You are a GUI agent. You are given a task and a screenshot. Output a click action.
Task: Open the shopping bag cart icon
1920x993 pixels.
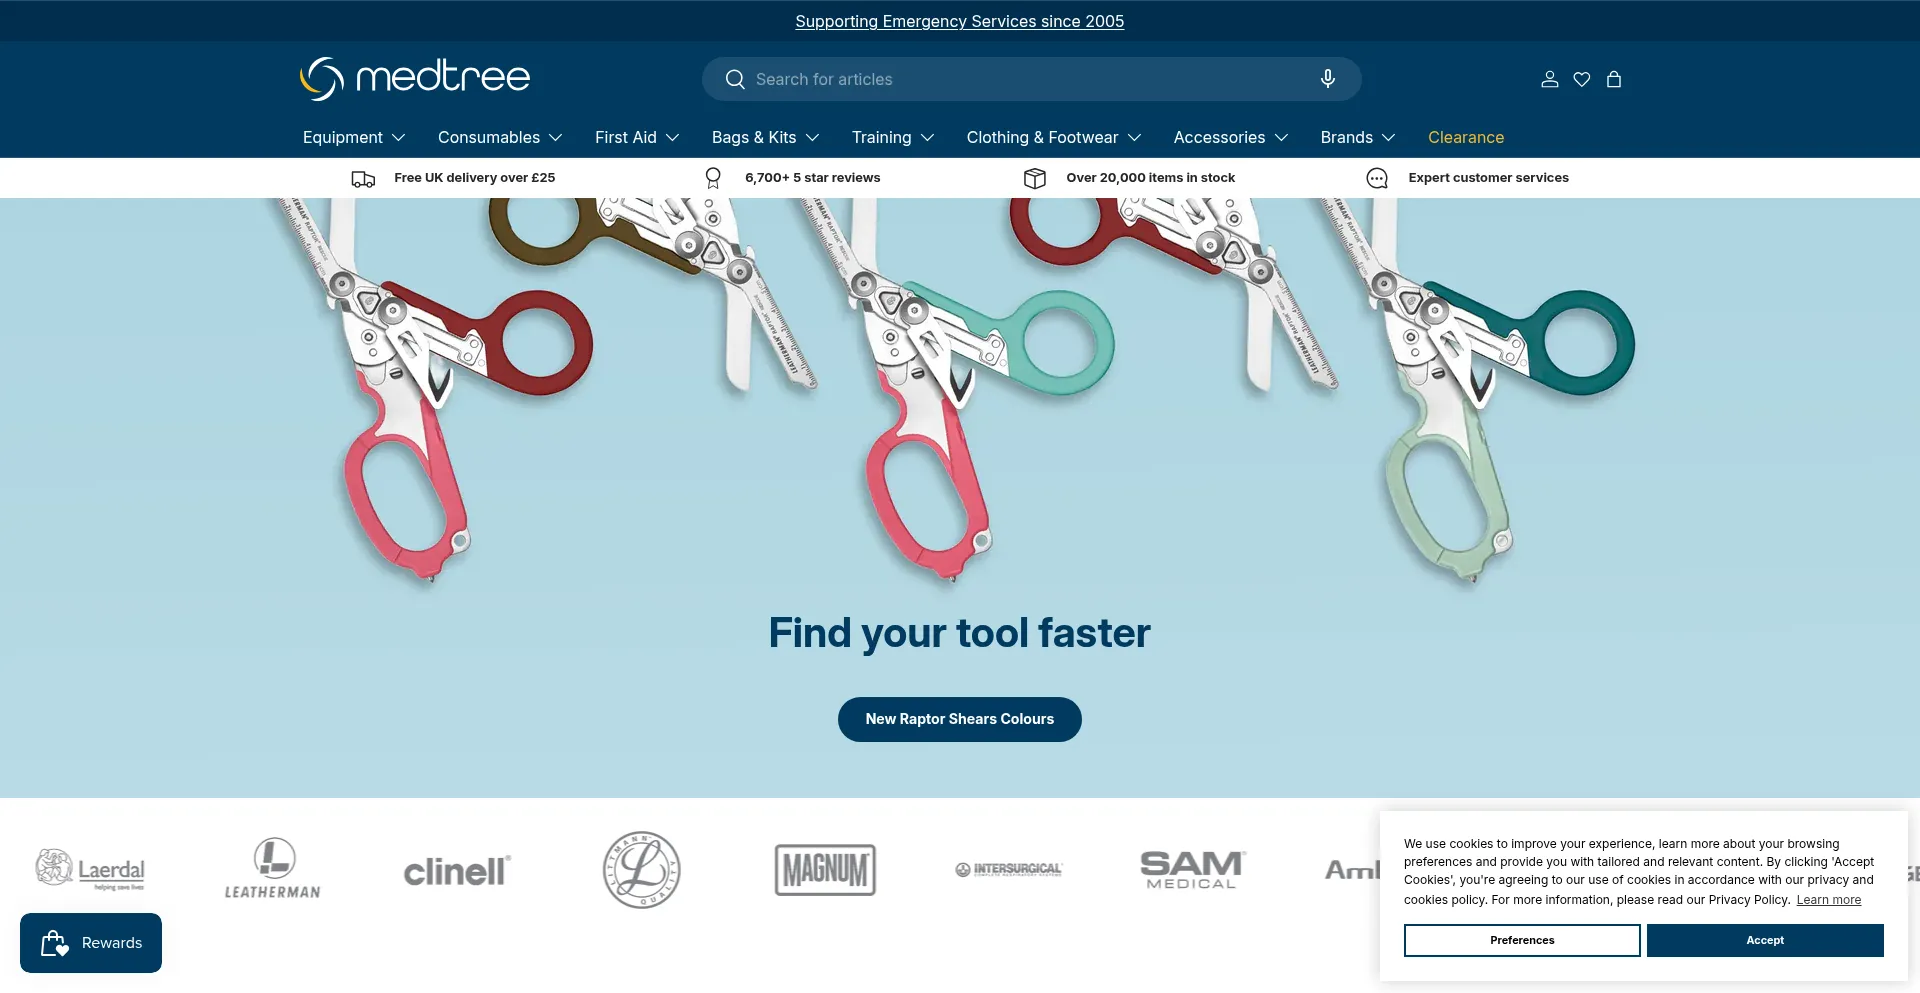(x=1613, y=79)
